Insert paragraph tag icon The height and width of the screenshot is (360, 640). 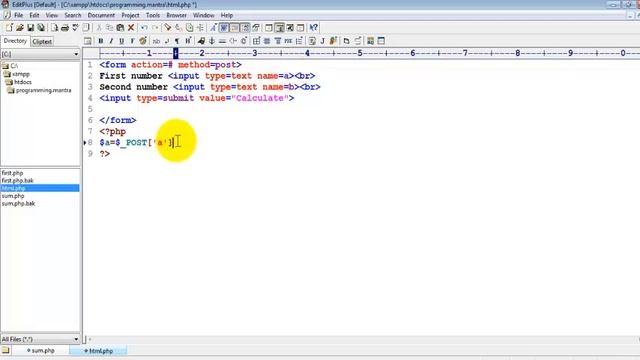click(177, 41)
